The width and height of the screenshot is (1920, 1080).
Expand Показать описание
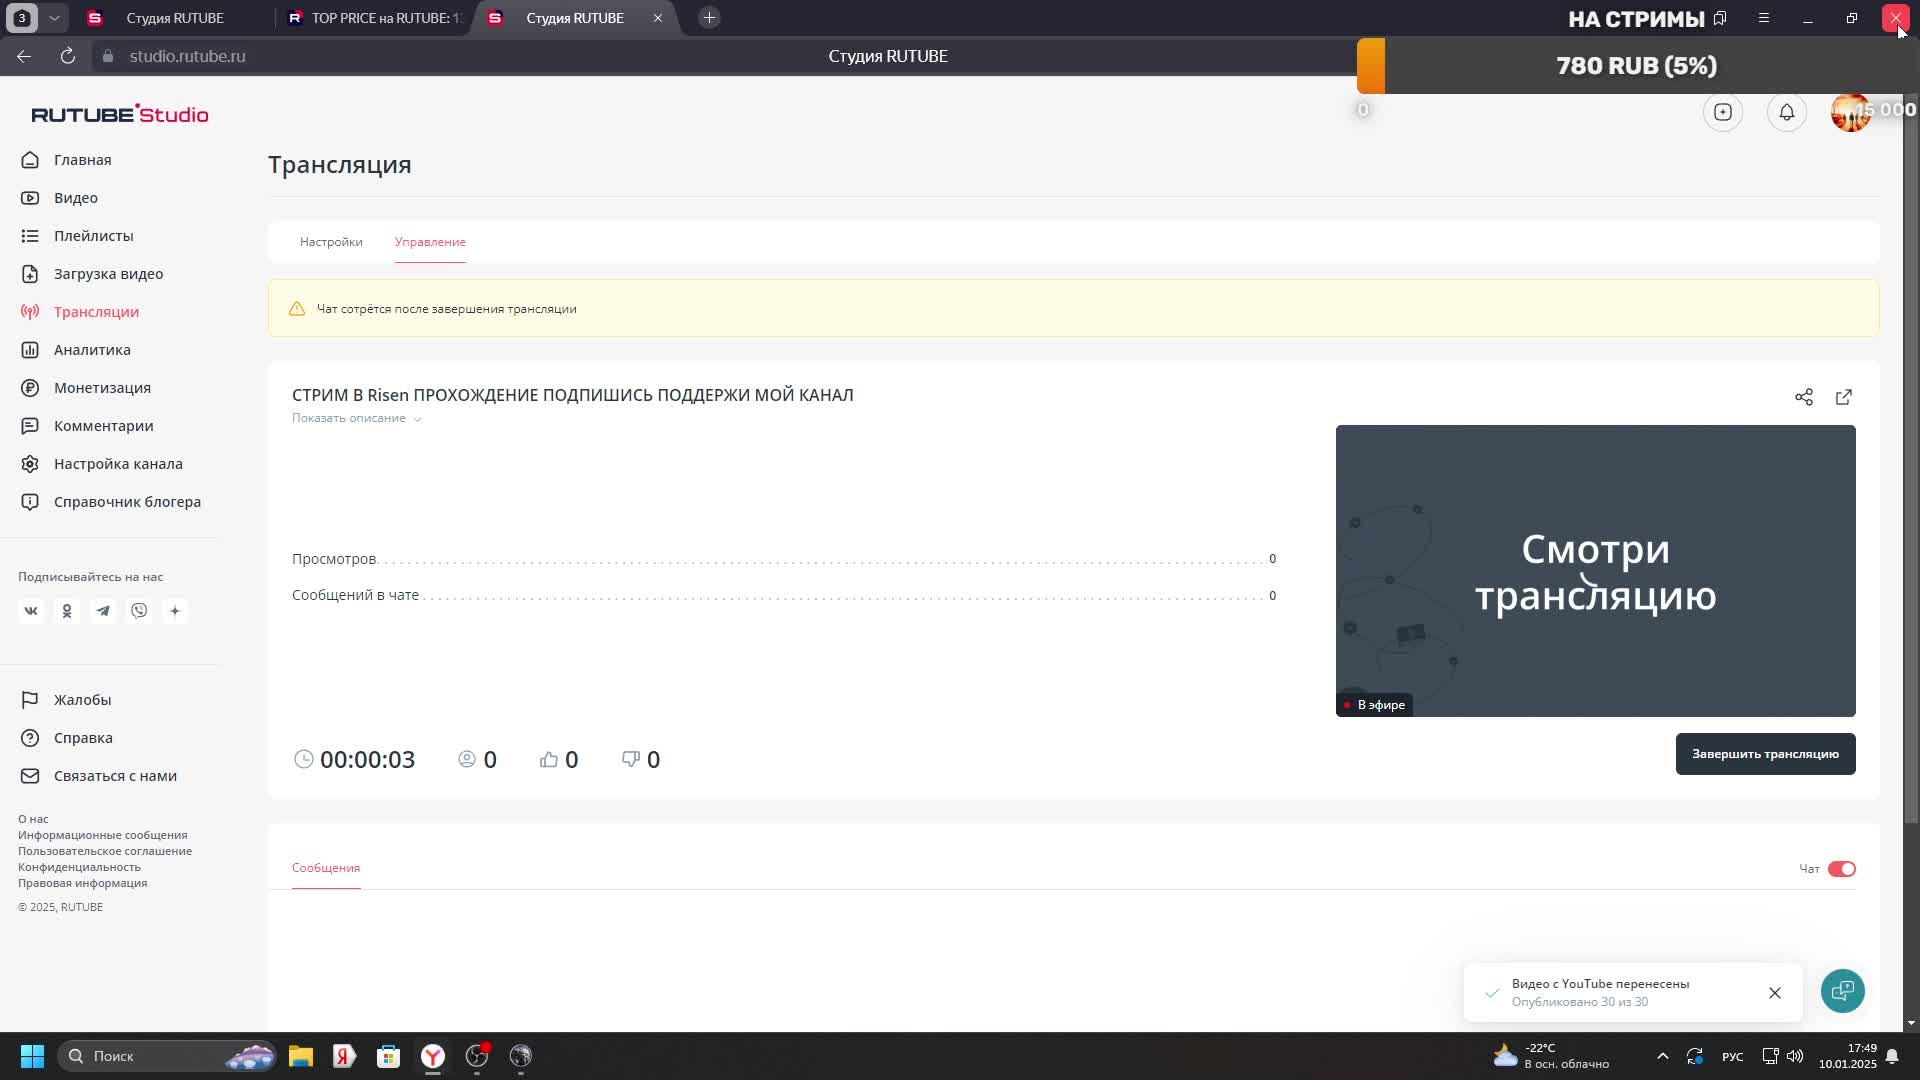click(x=356, y=418)
